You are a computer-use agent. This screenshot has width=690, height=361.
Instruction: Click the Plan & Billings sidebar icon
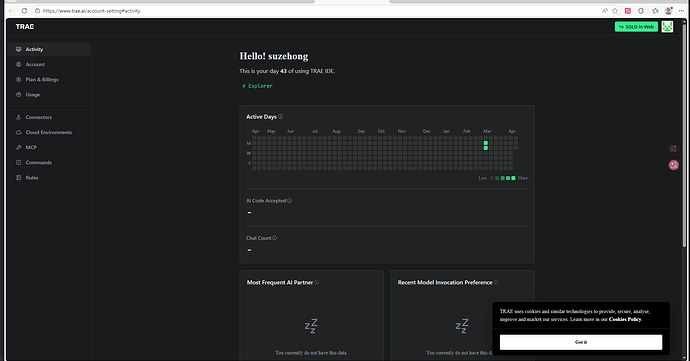(x=18, y=79)
